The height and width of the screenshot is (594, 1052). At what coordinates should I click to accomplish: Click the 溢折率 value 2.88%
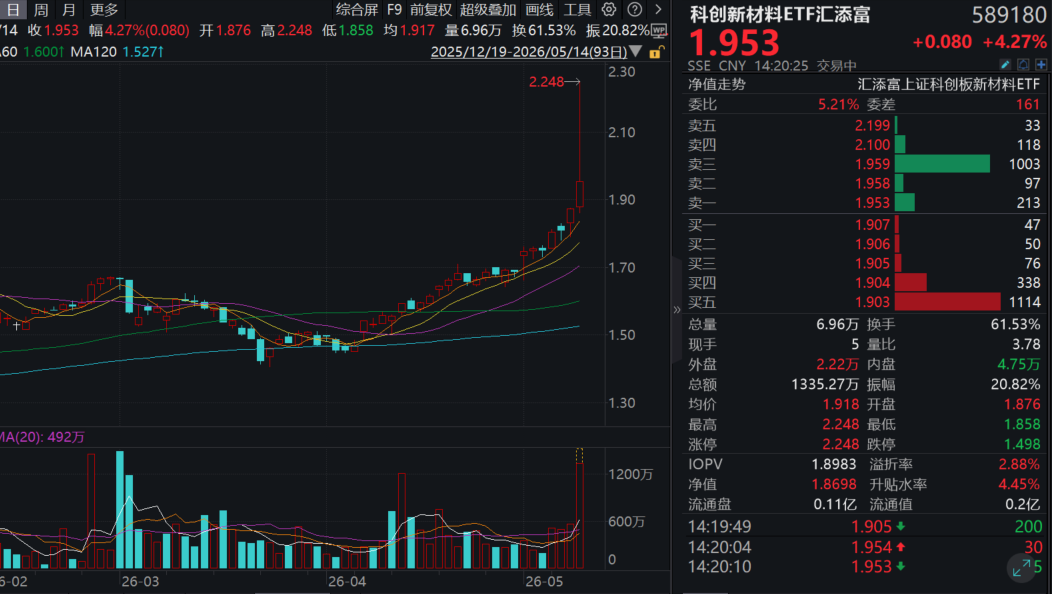coord(1019,464)
